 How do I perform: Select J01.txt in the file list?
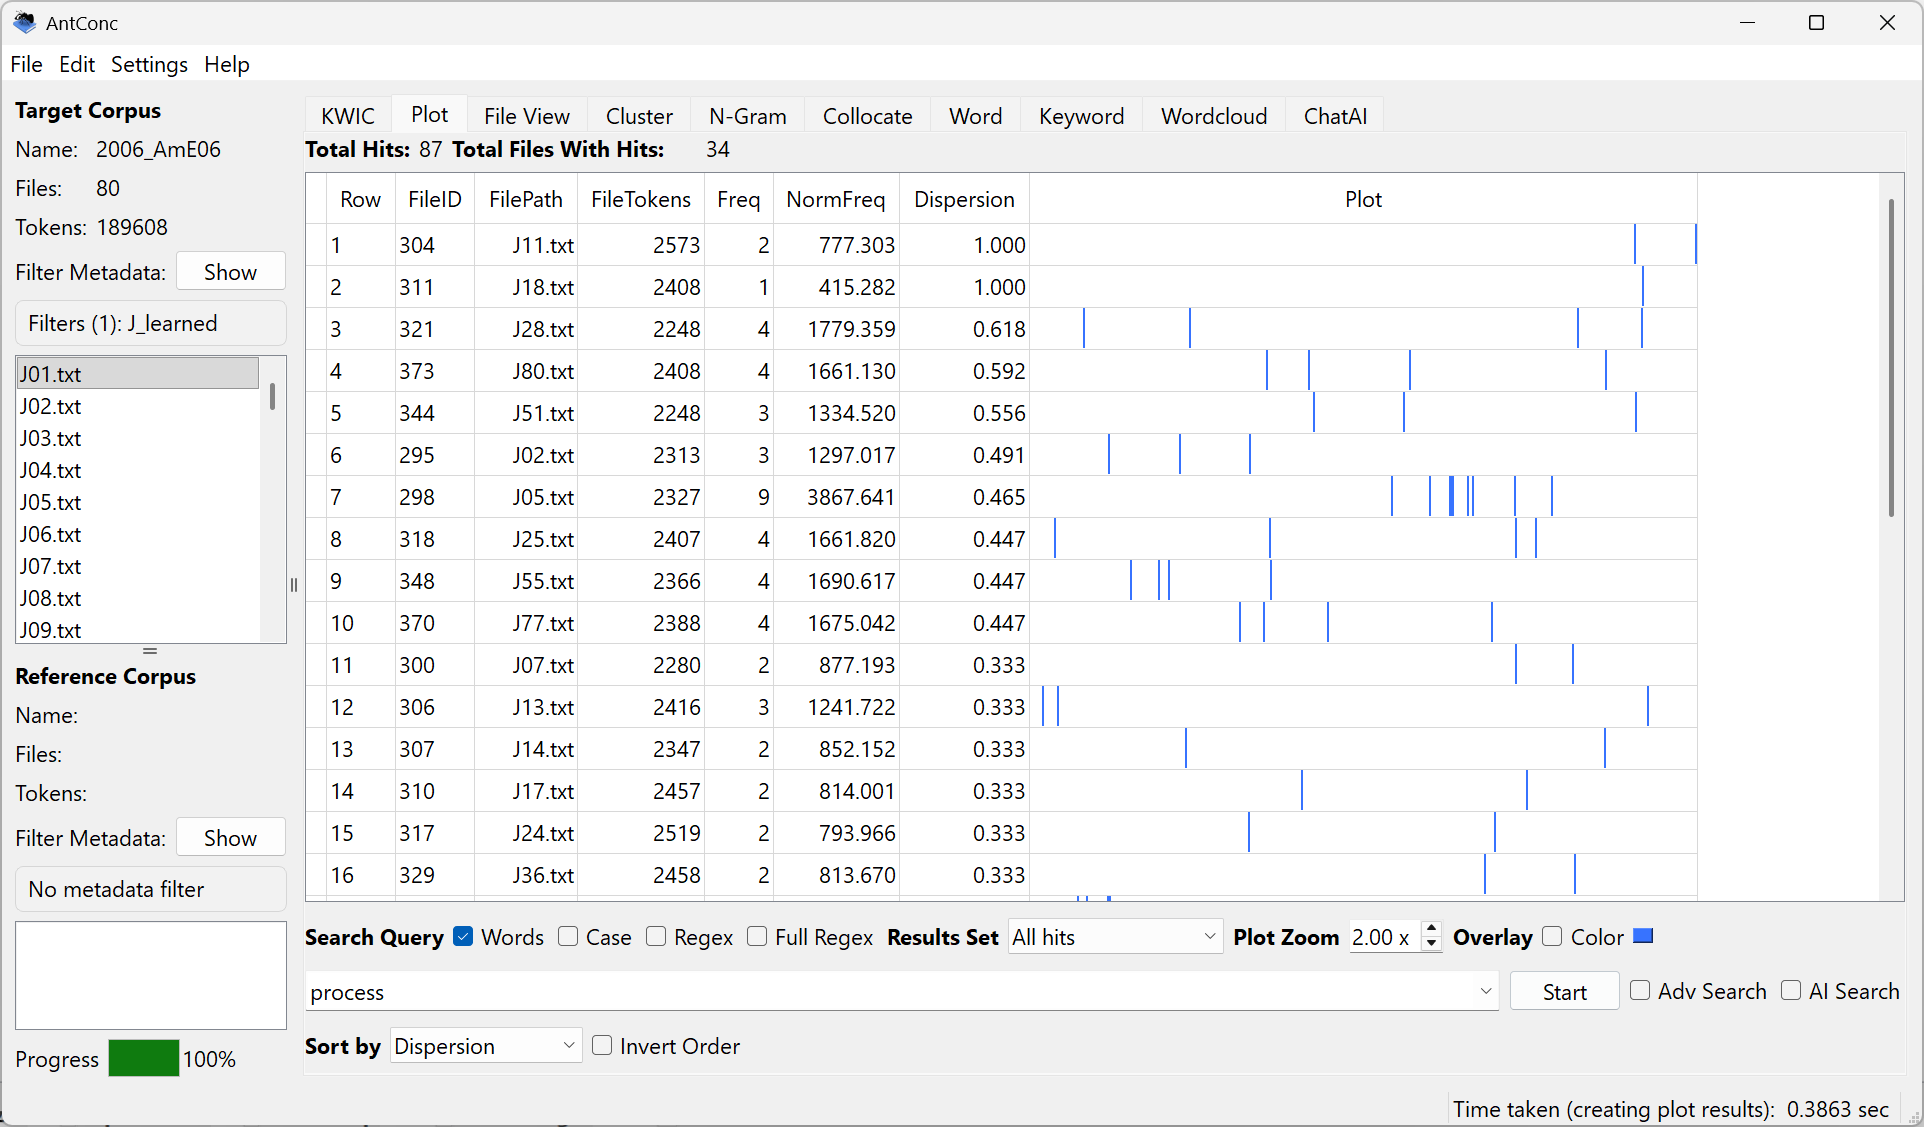[138, 374]
